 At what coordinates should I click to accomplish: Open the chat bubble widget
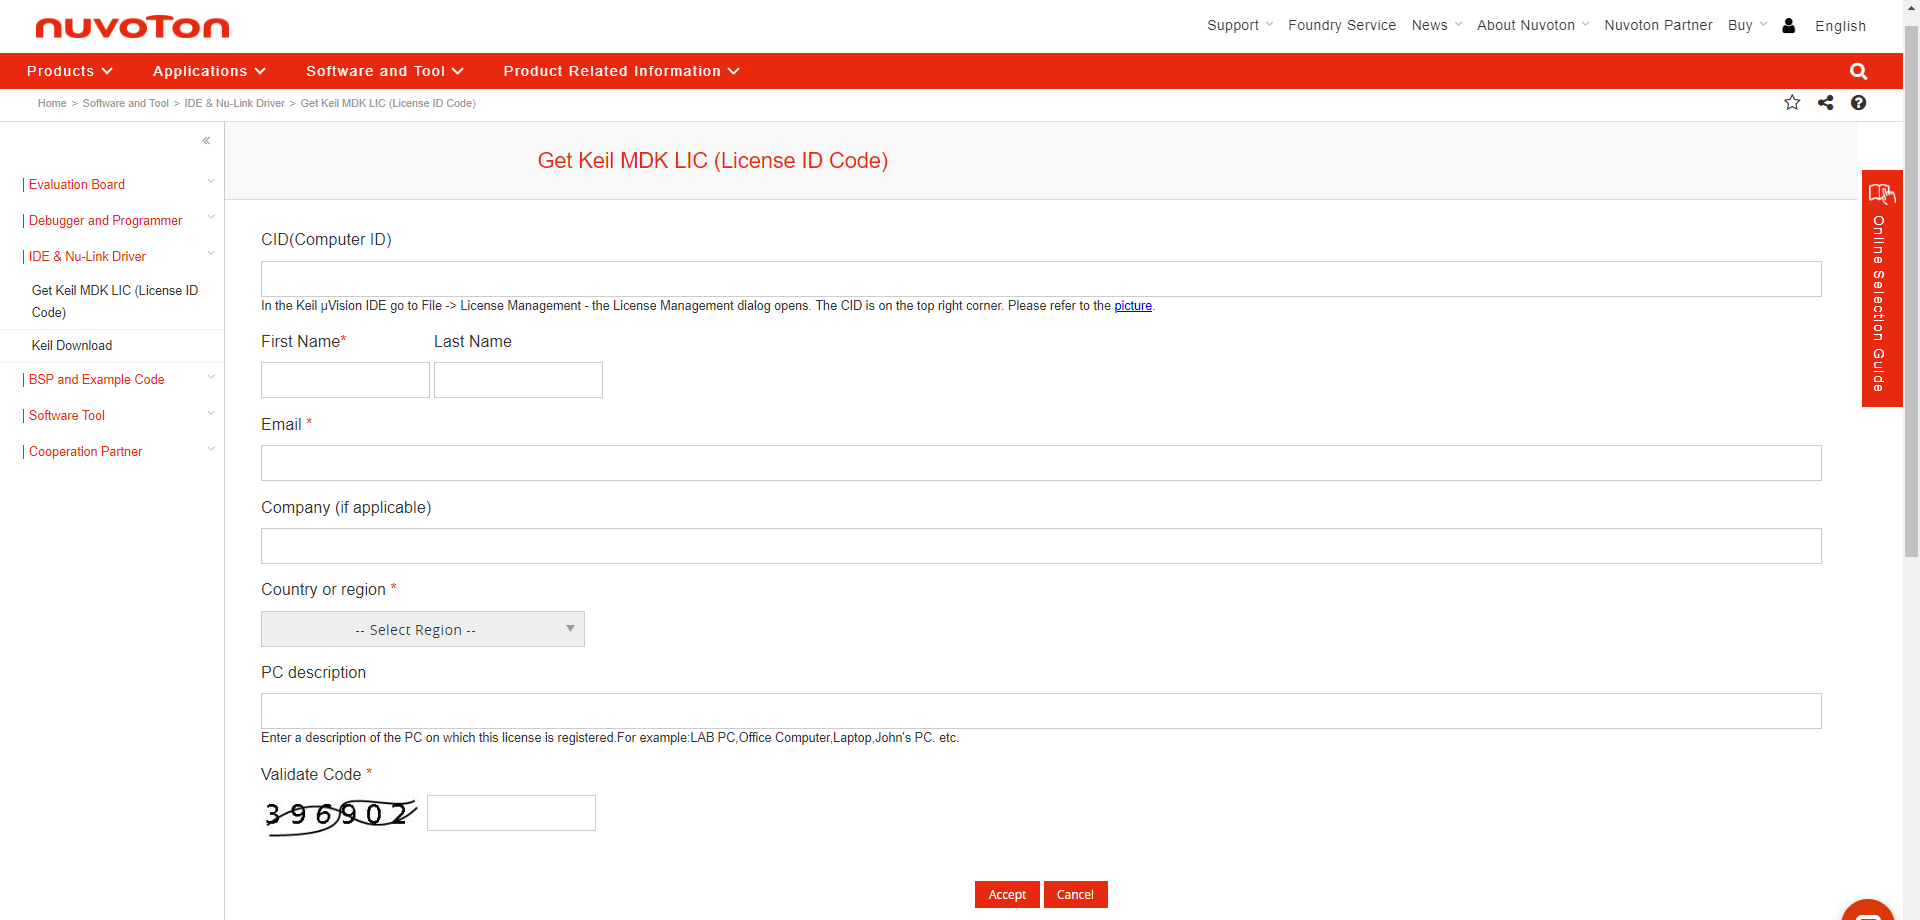tap(1867, 910)
